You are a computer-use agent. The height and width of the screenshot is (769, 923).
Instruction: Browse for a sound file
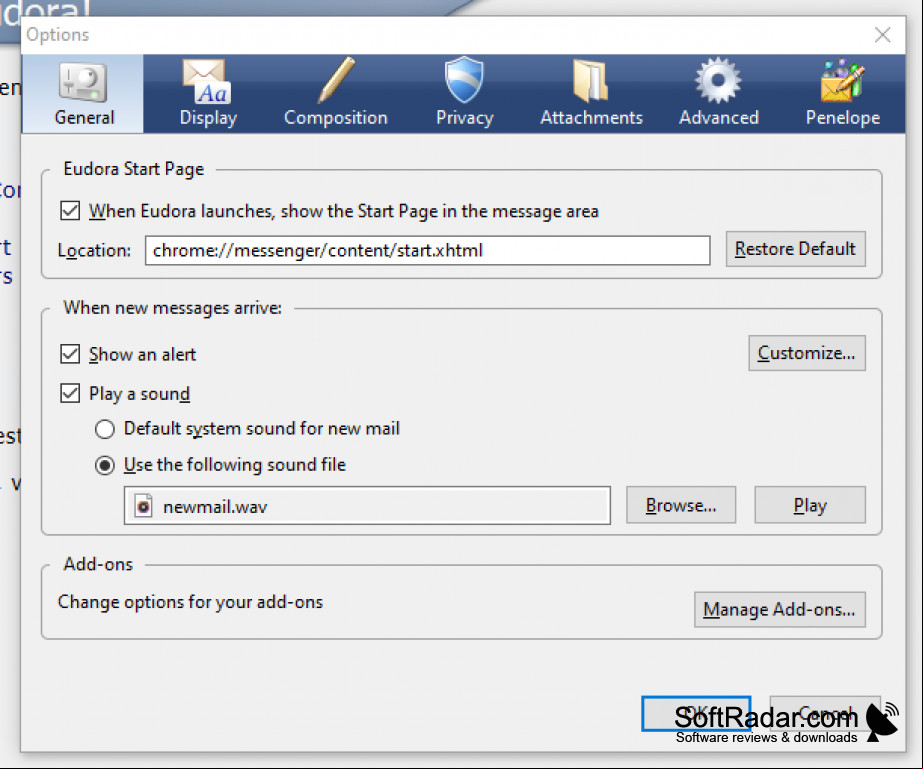681,505
